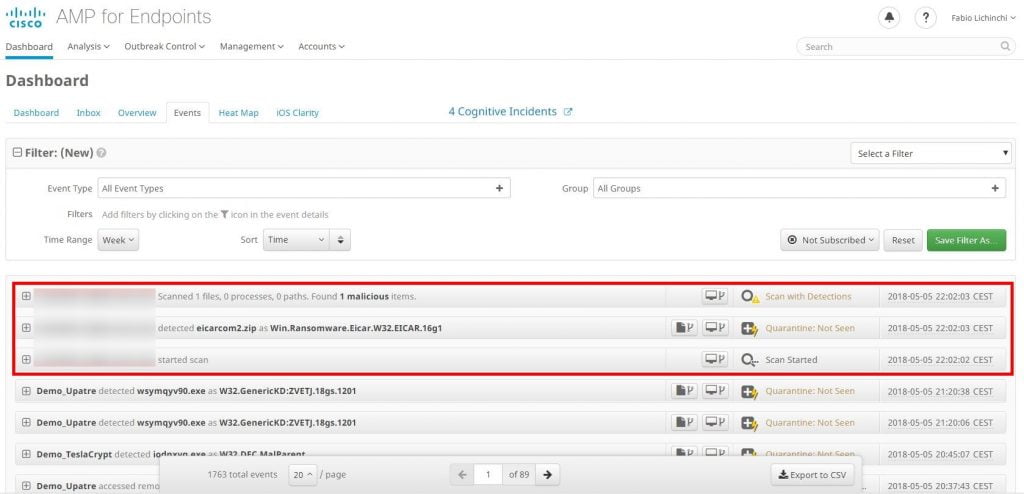Screen dimensions: 1024x494
Task: Expand Demo_Upatre event at 21:20:38
Action: coord(26,391)
